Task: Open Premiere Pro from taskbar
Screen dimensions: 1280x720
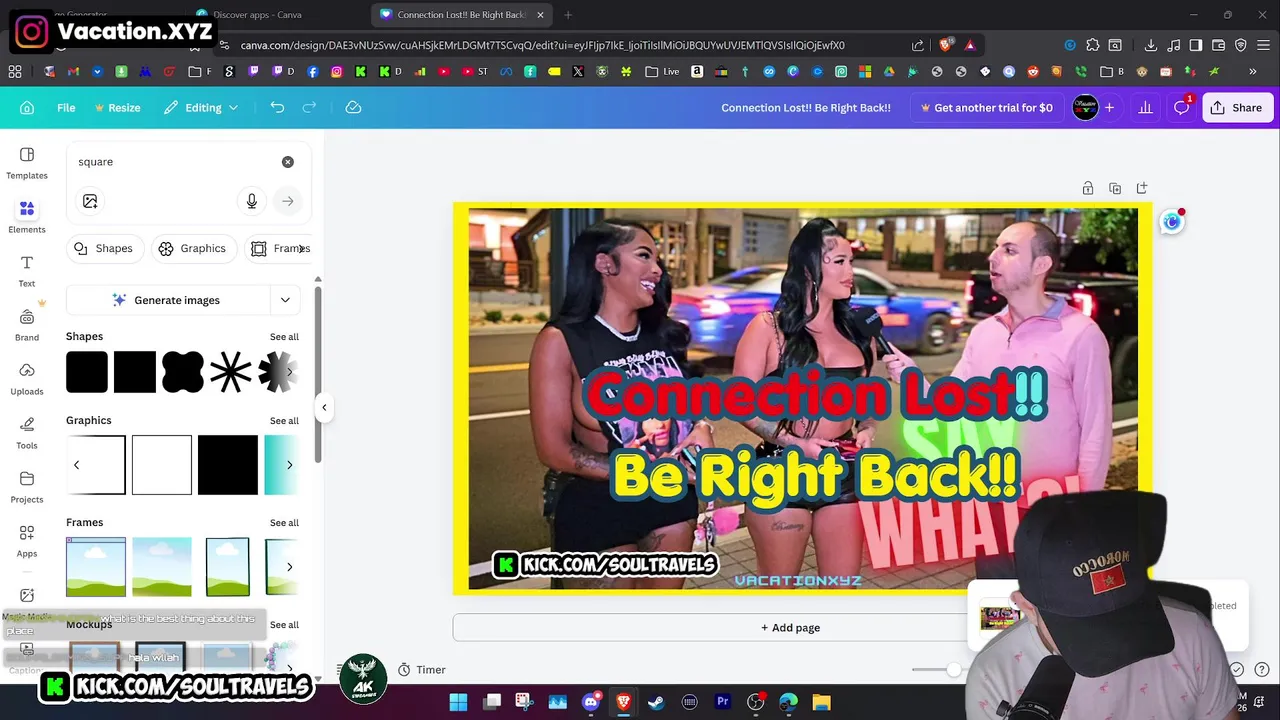Action: (x=722, y=702)
